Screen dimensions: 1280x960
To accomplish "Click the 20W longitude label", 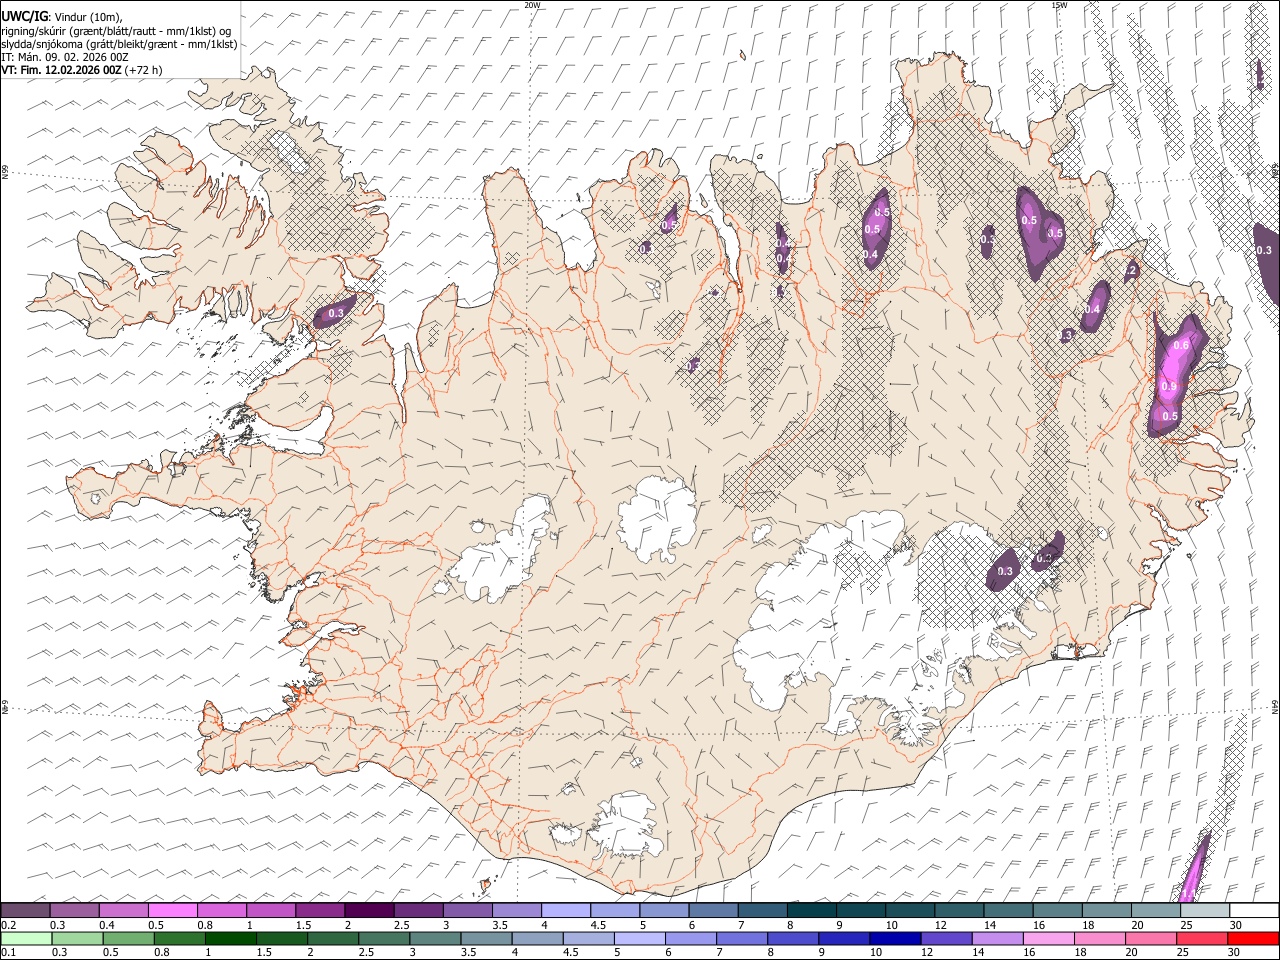I will 532,5.
